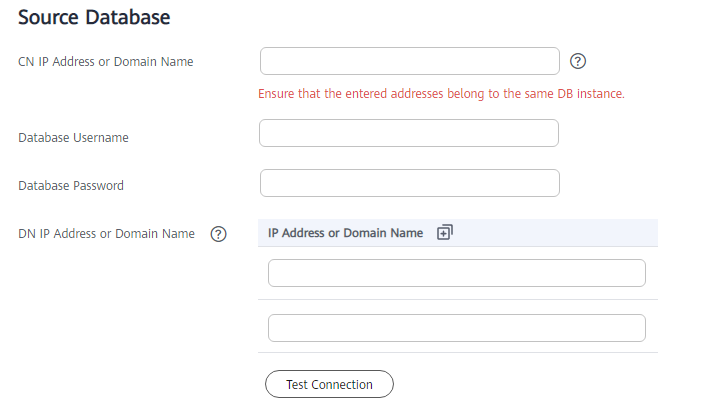Focus the CN IP Address input field
705x408 pixels.
tap(409, 61)
